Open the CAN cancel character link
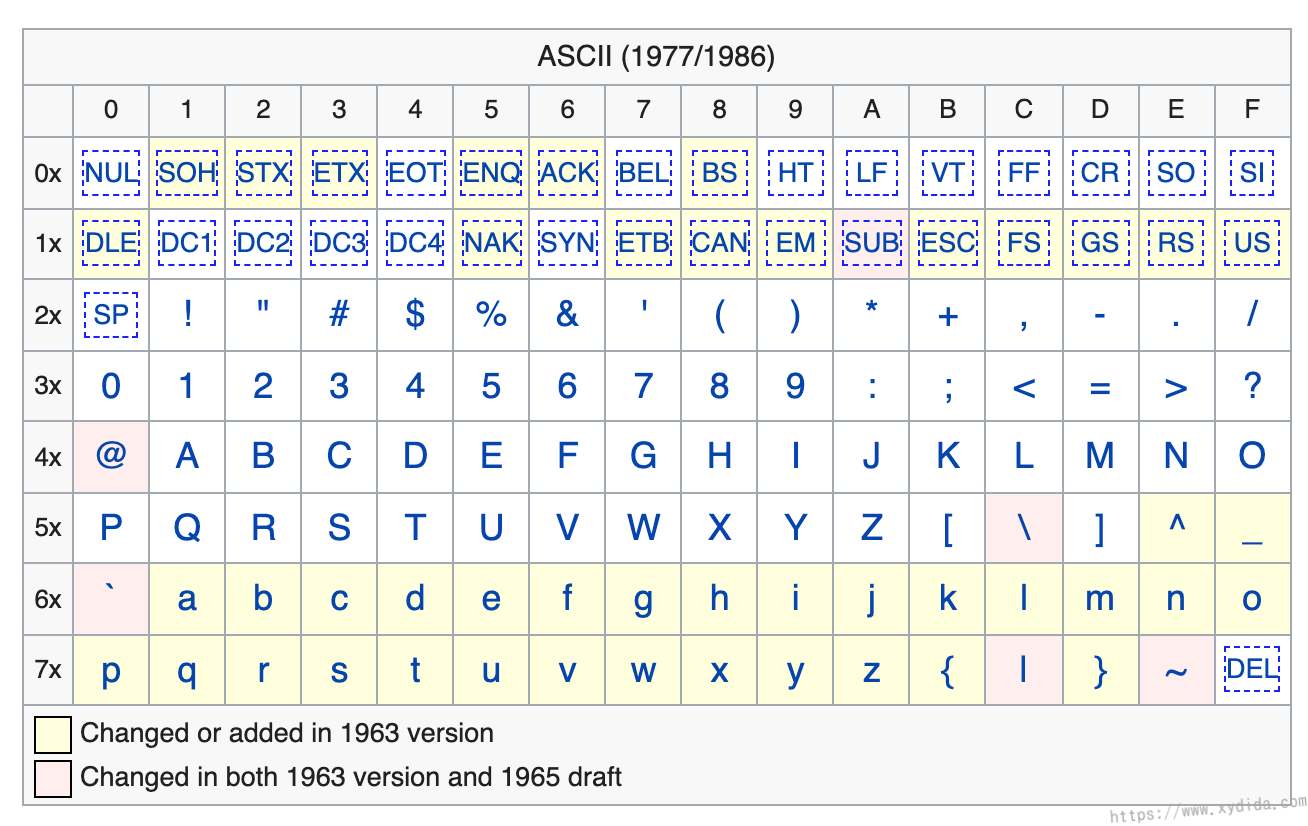The height and width of the screenshot is (826, 1308). pos(719,243)
